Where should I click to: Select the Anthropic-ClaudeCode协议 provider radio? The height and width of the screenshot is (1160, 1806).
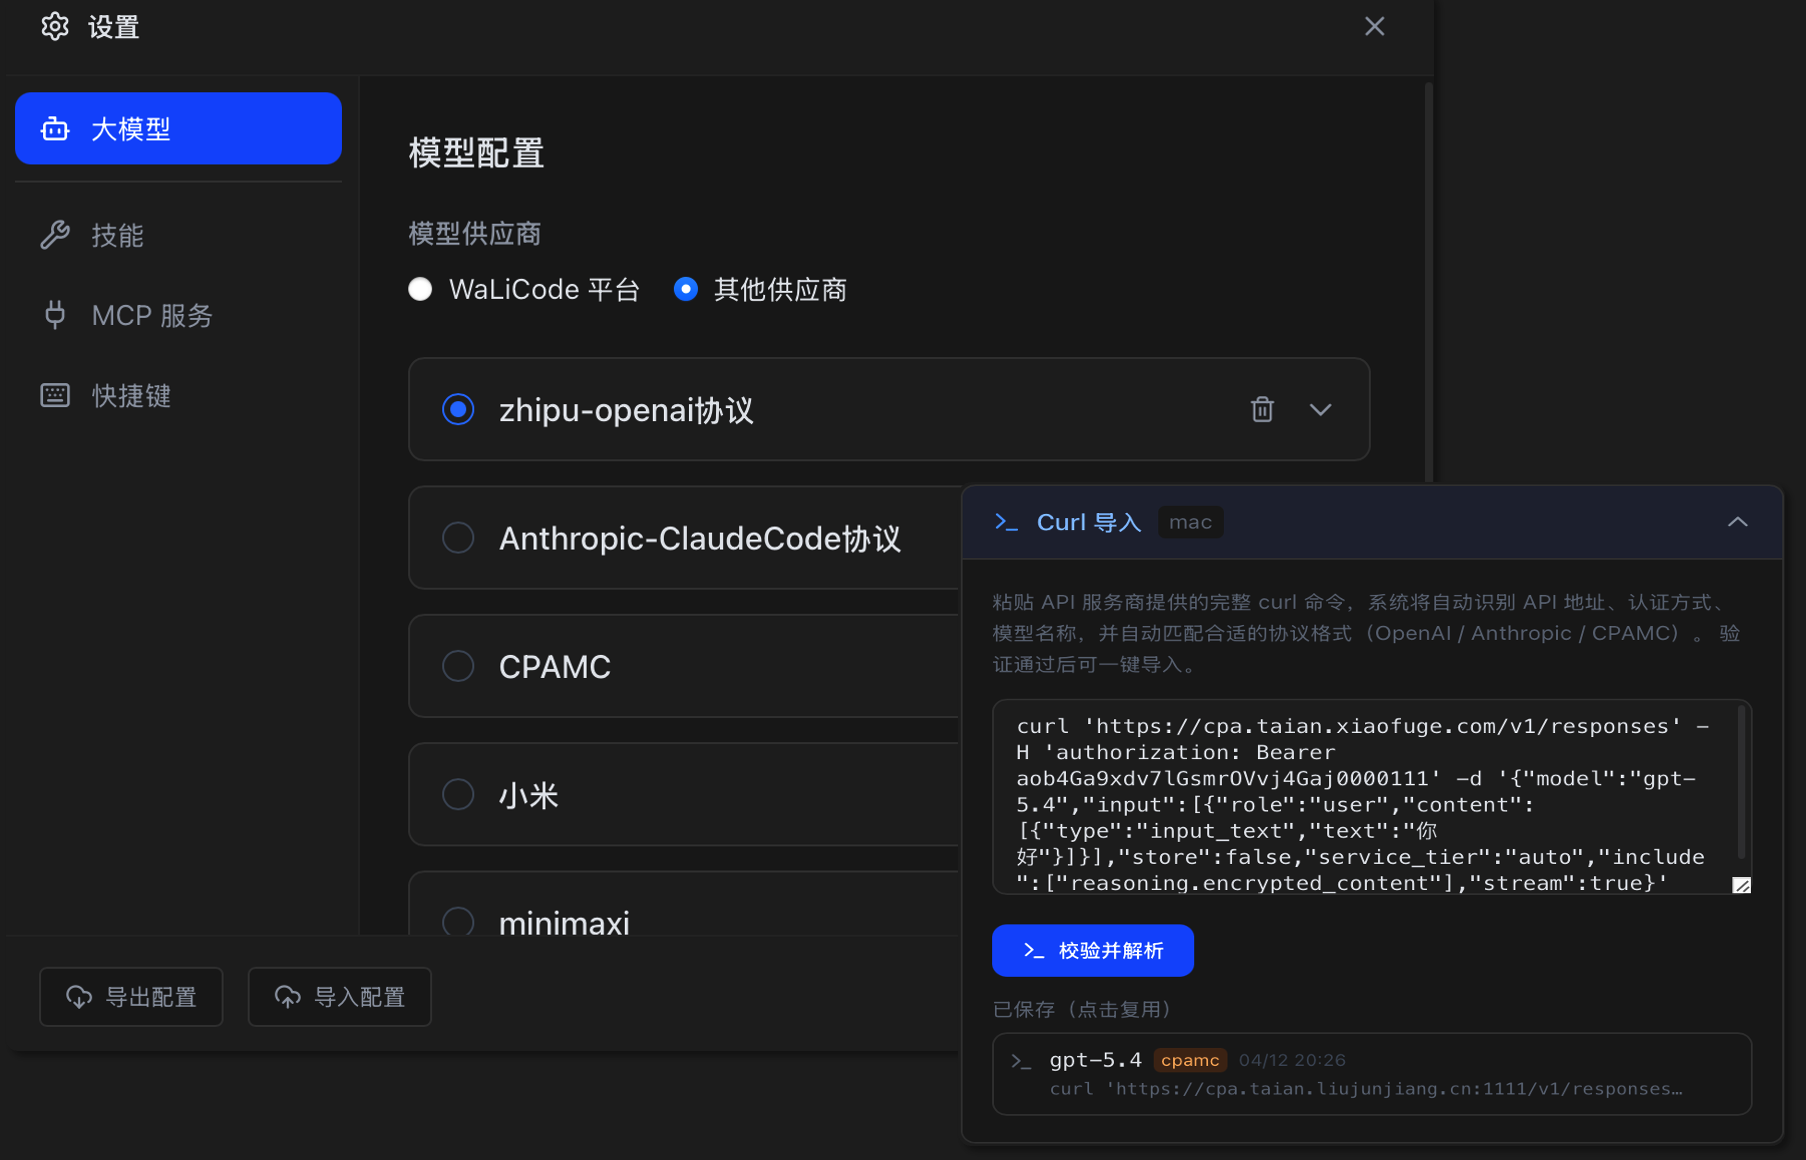(x=458, y=538)
